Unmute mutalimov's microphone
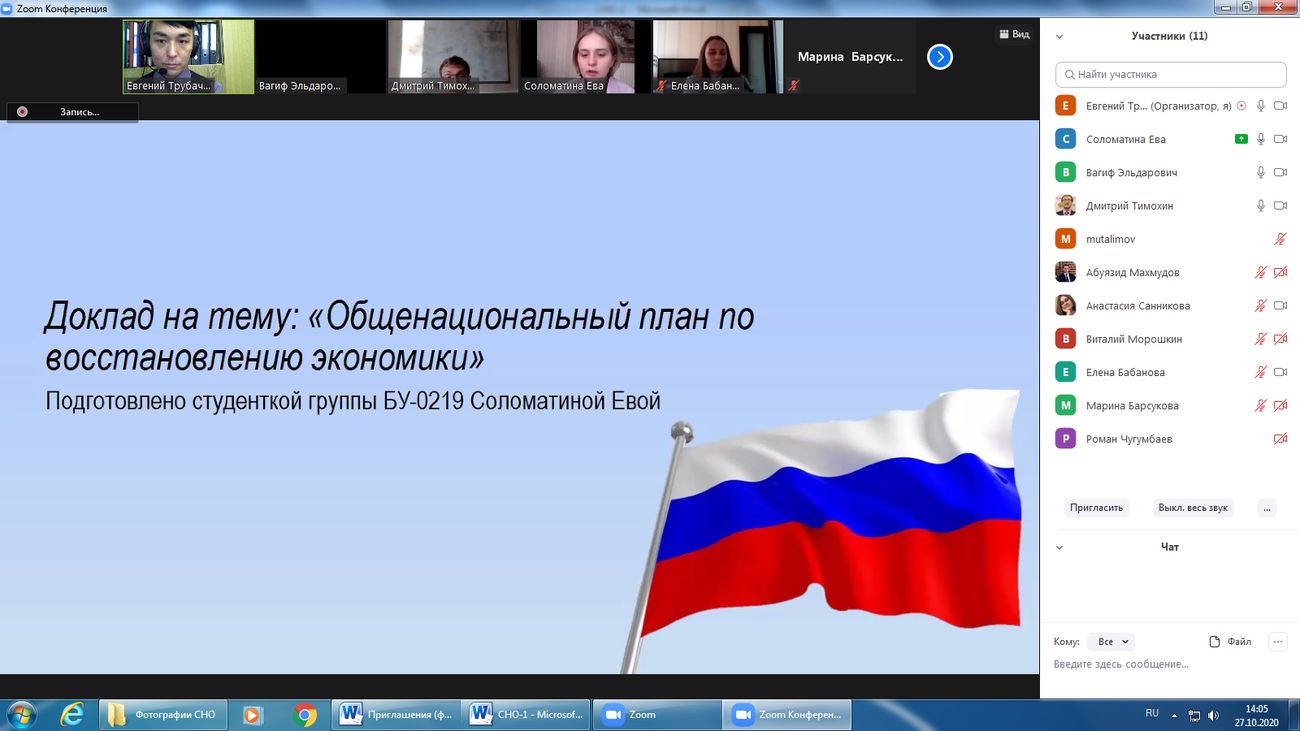The height and width of the screenshot is (731, 1300). pos(1280,239)
